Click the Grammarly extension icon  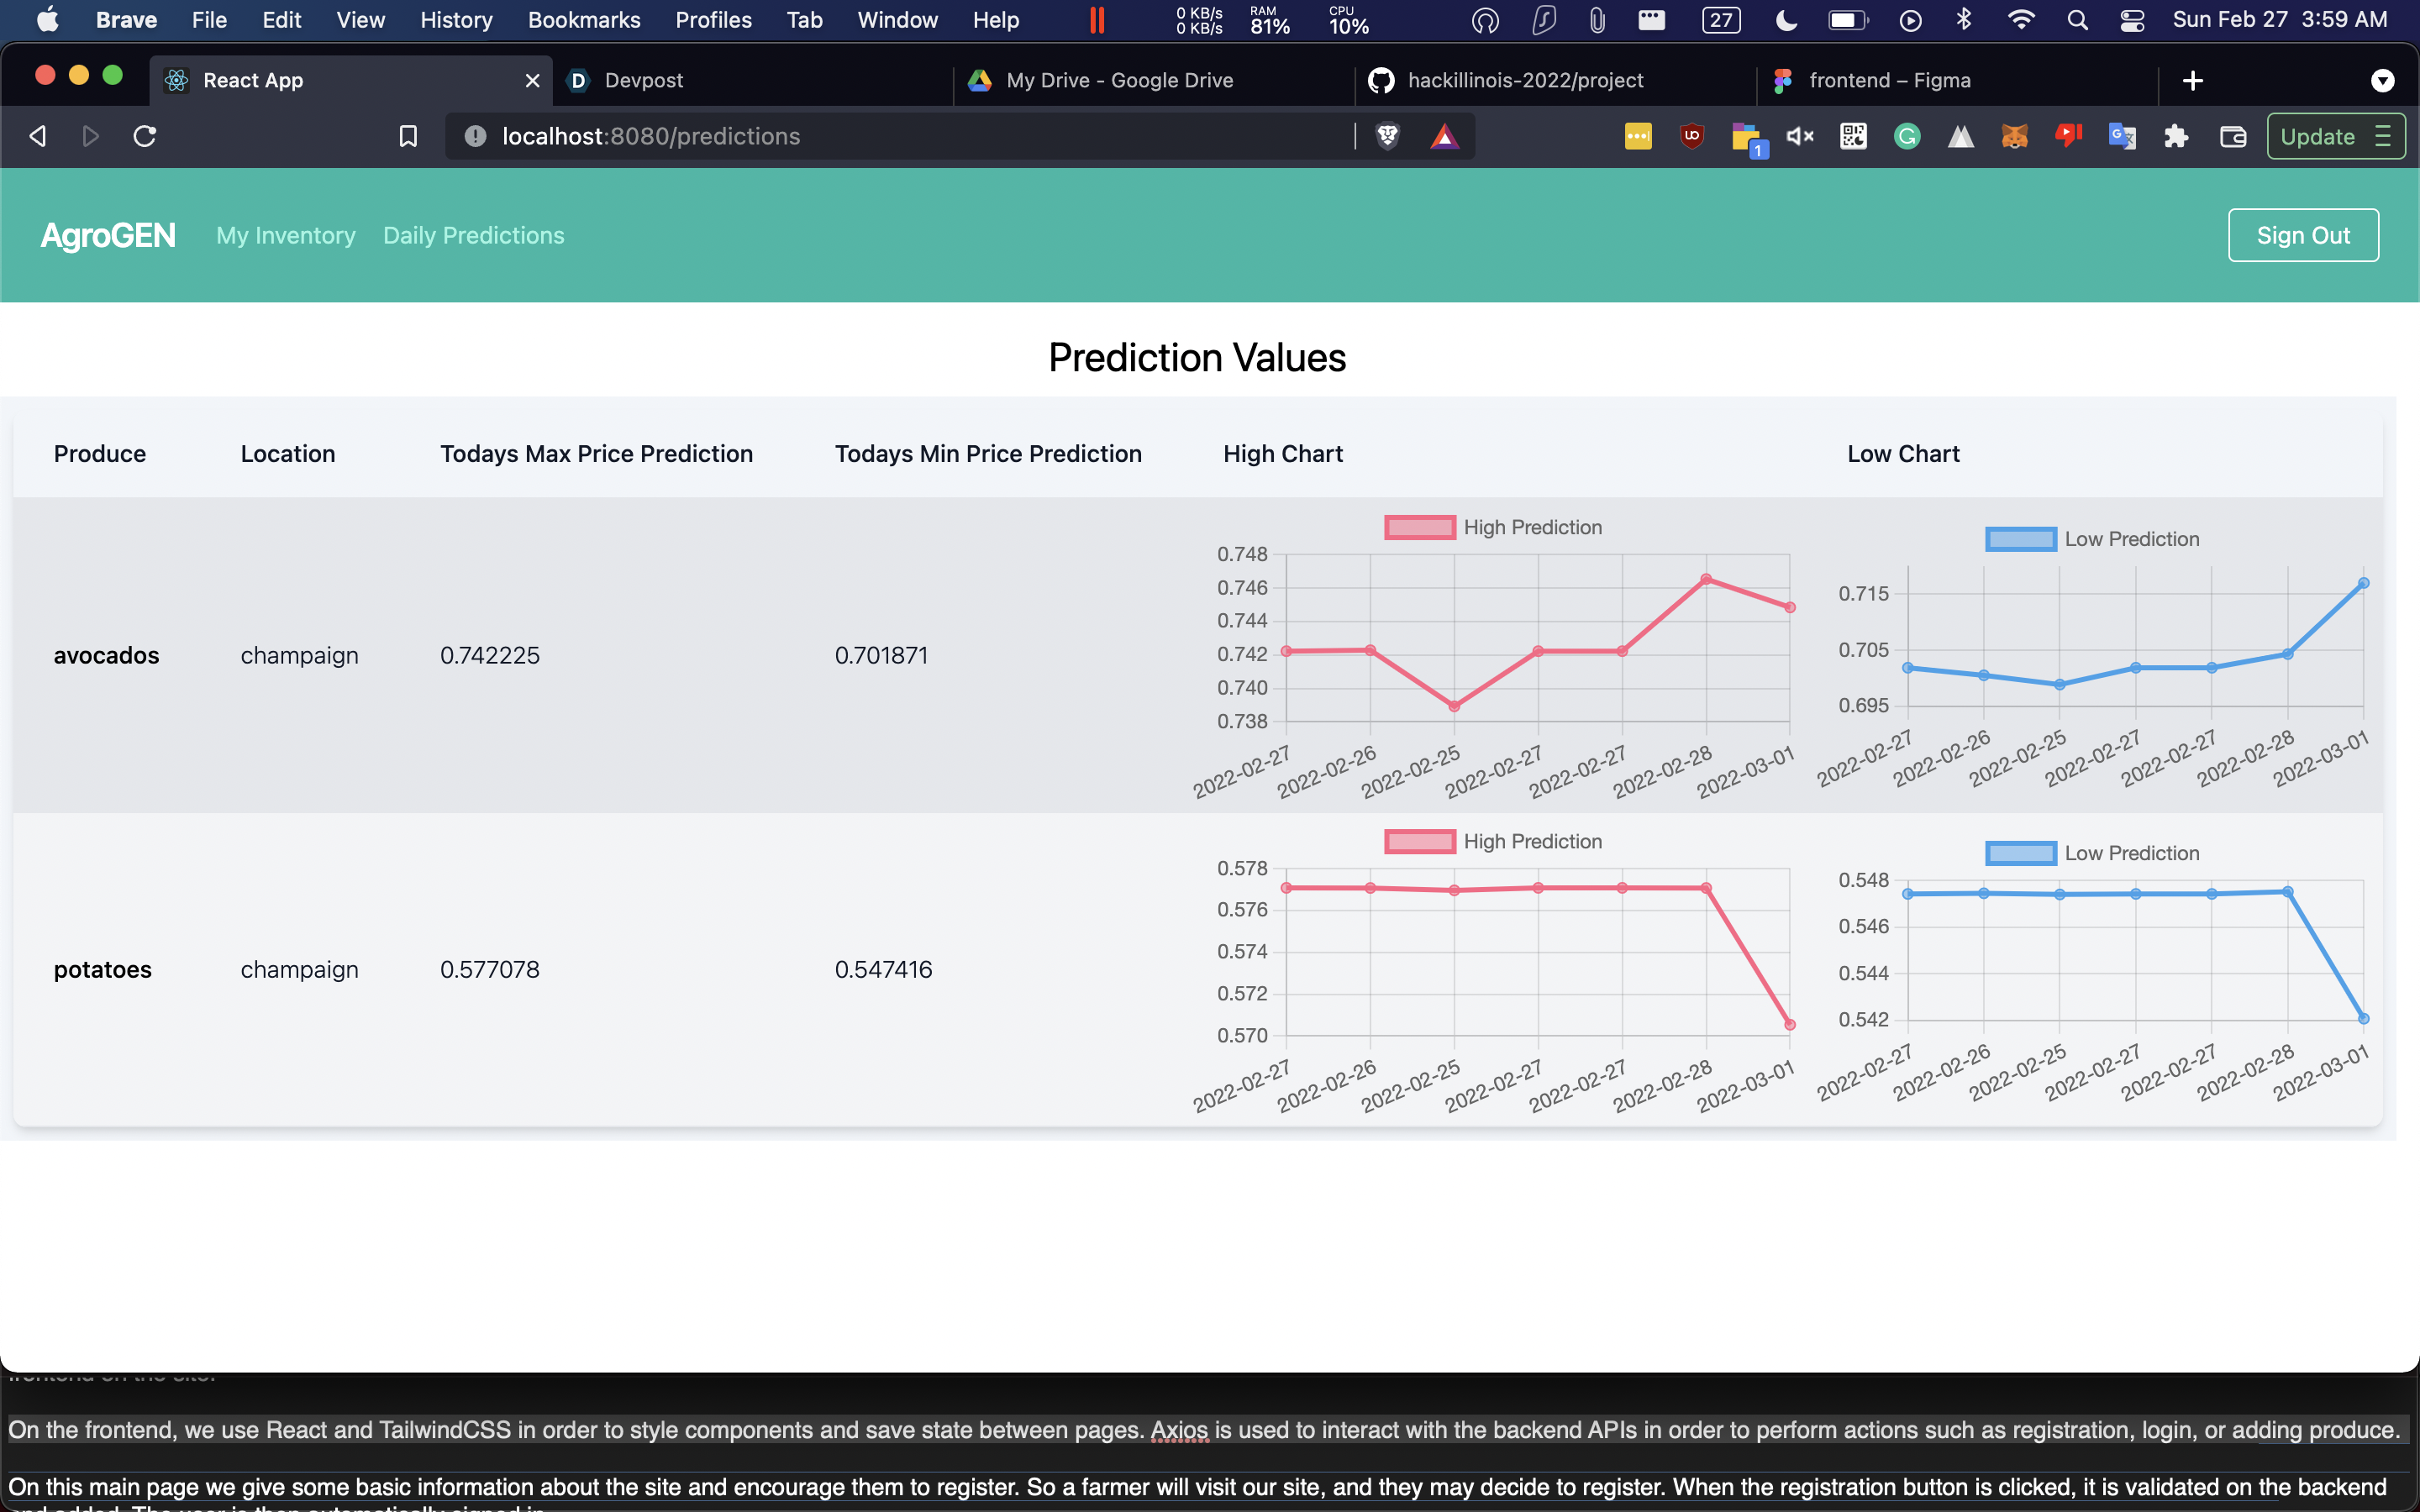(1907, 136)
